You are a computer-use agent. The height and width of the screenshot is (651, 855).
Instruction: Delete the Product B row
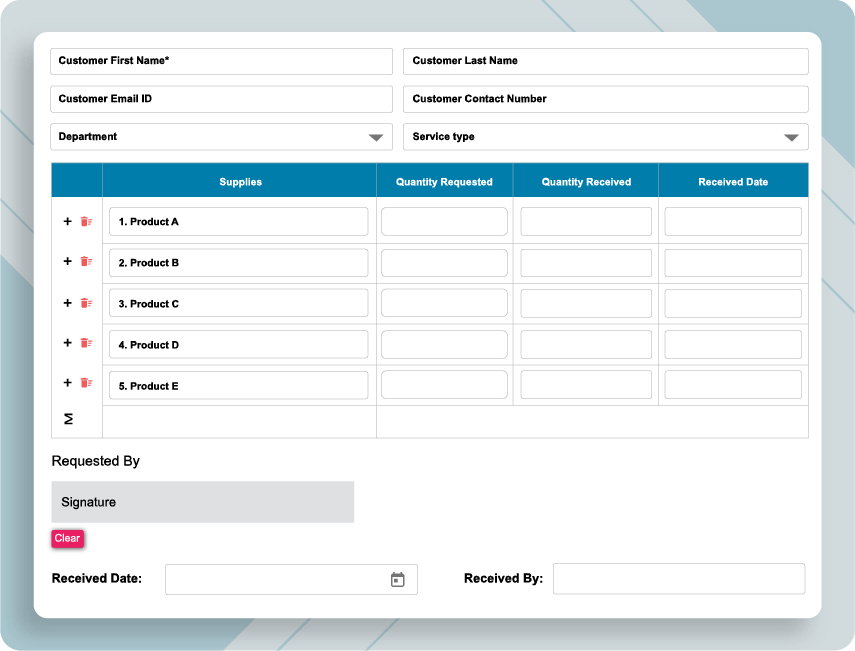(86, 262)
